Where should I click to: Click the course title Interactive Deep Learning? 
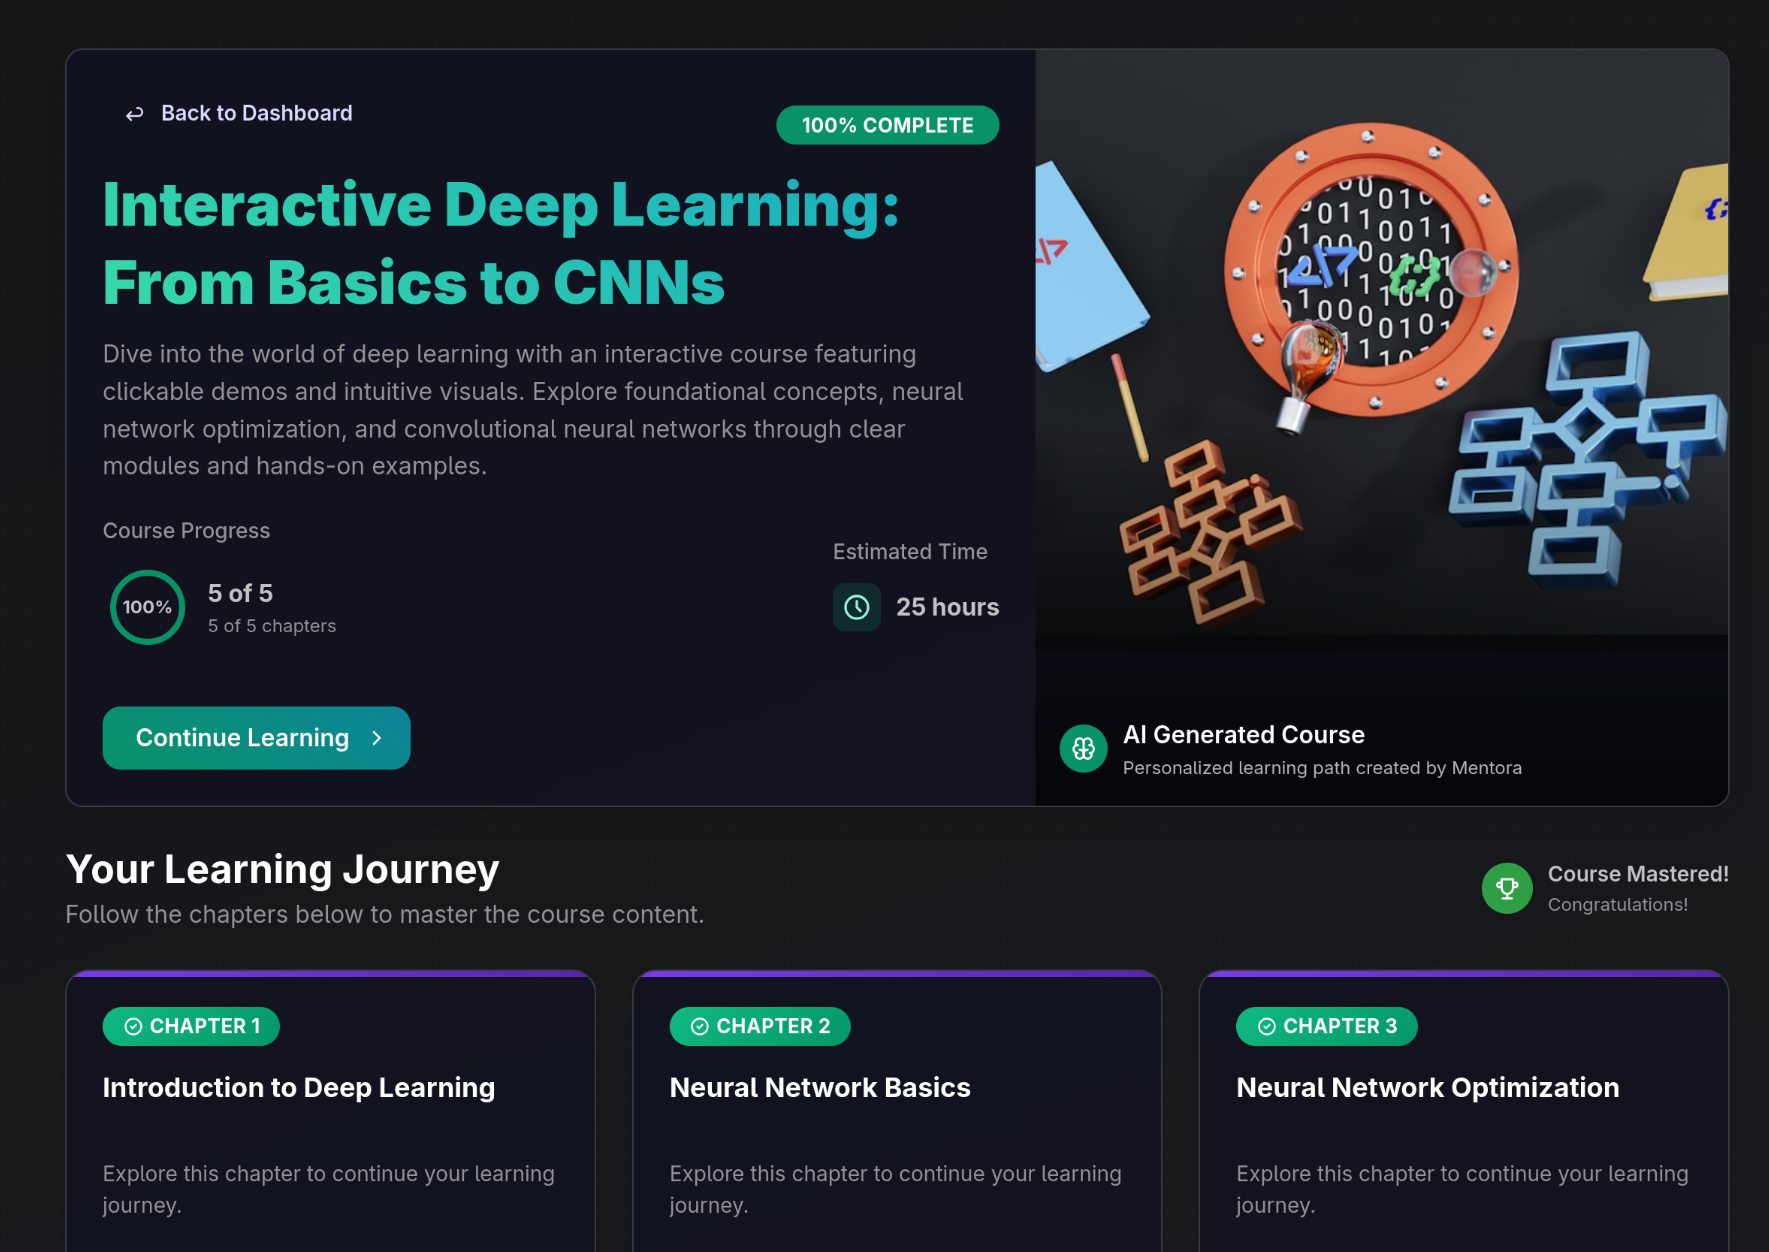click(501, 244)
